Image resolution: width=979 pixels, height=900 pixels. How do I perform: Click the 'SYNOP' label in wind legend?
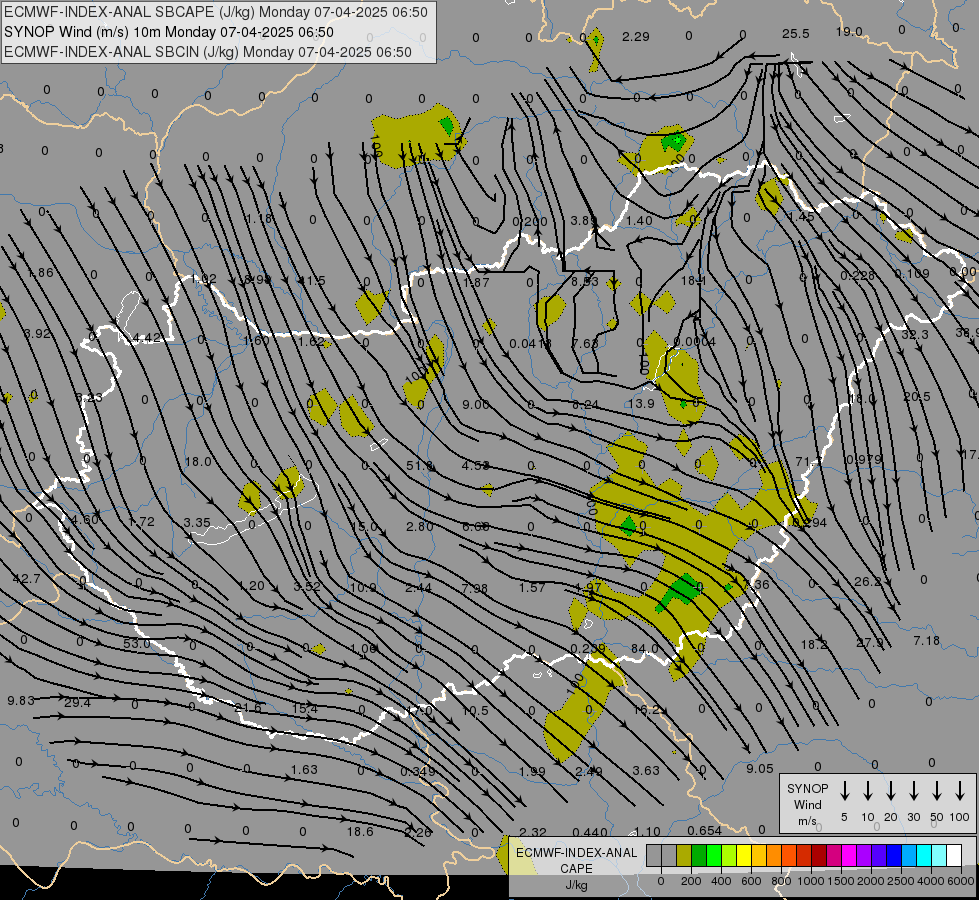click(807, 788)
